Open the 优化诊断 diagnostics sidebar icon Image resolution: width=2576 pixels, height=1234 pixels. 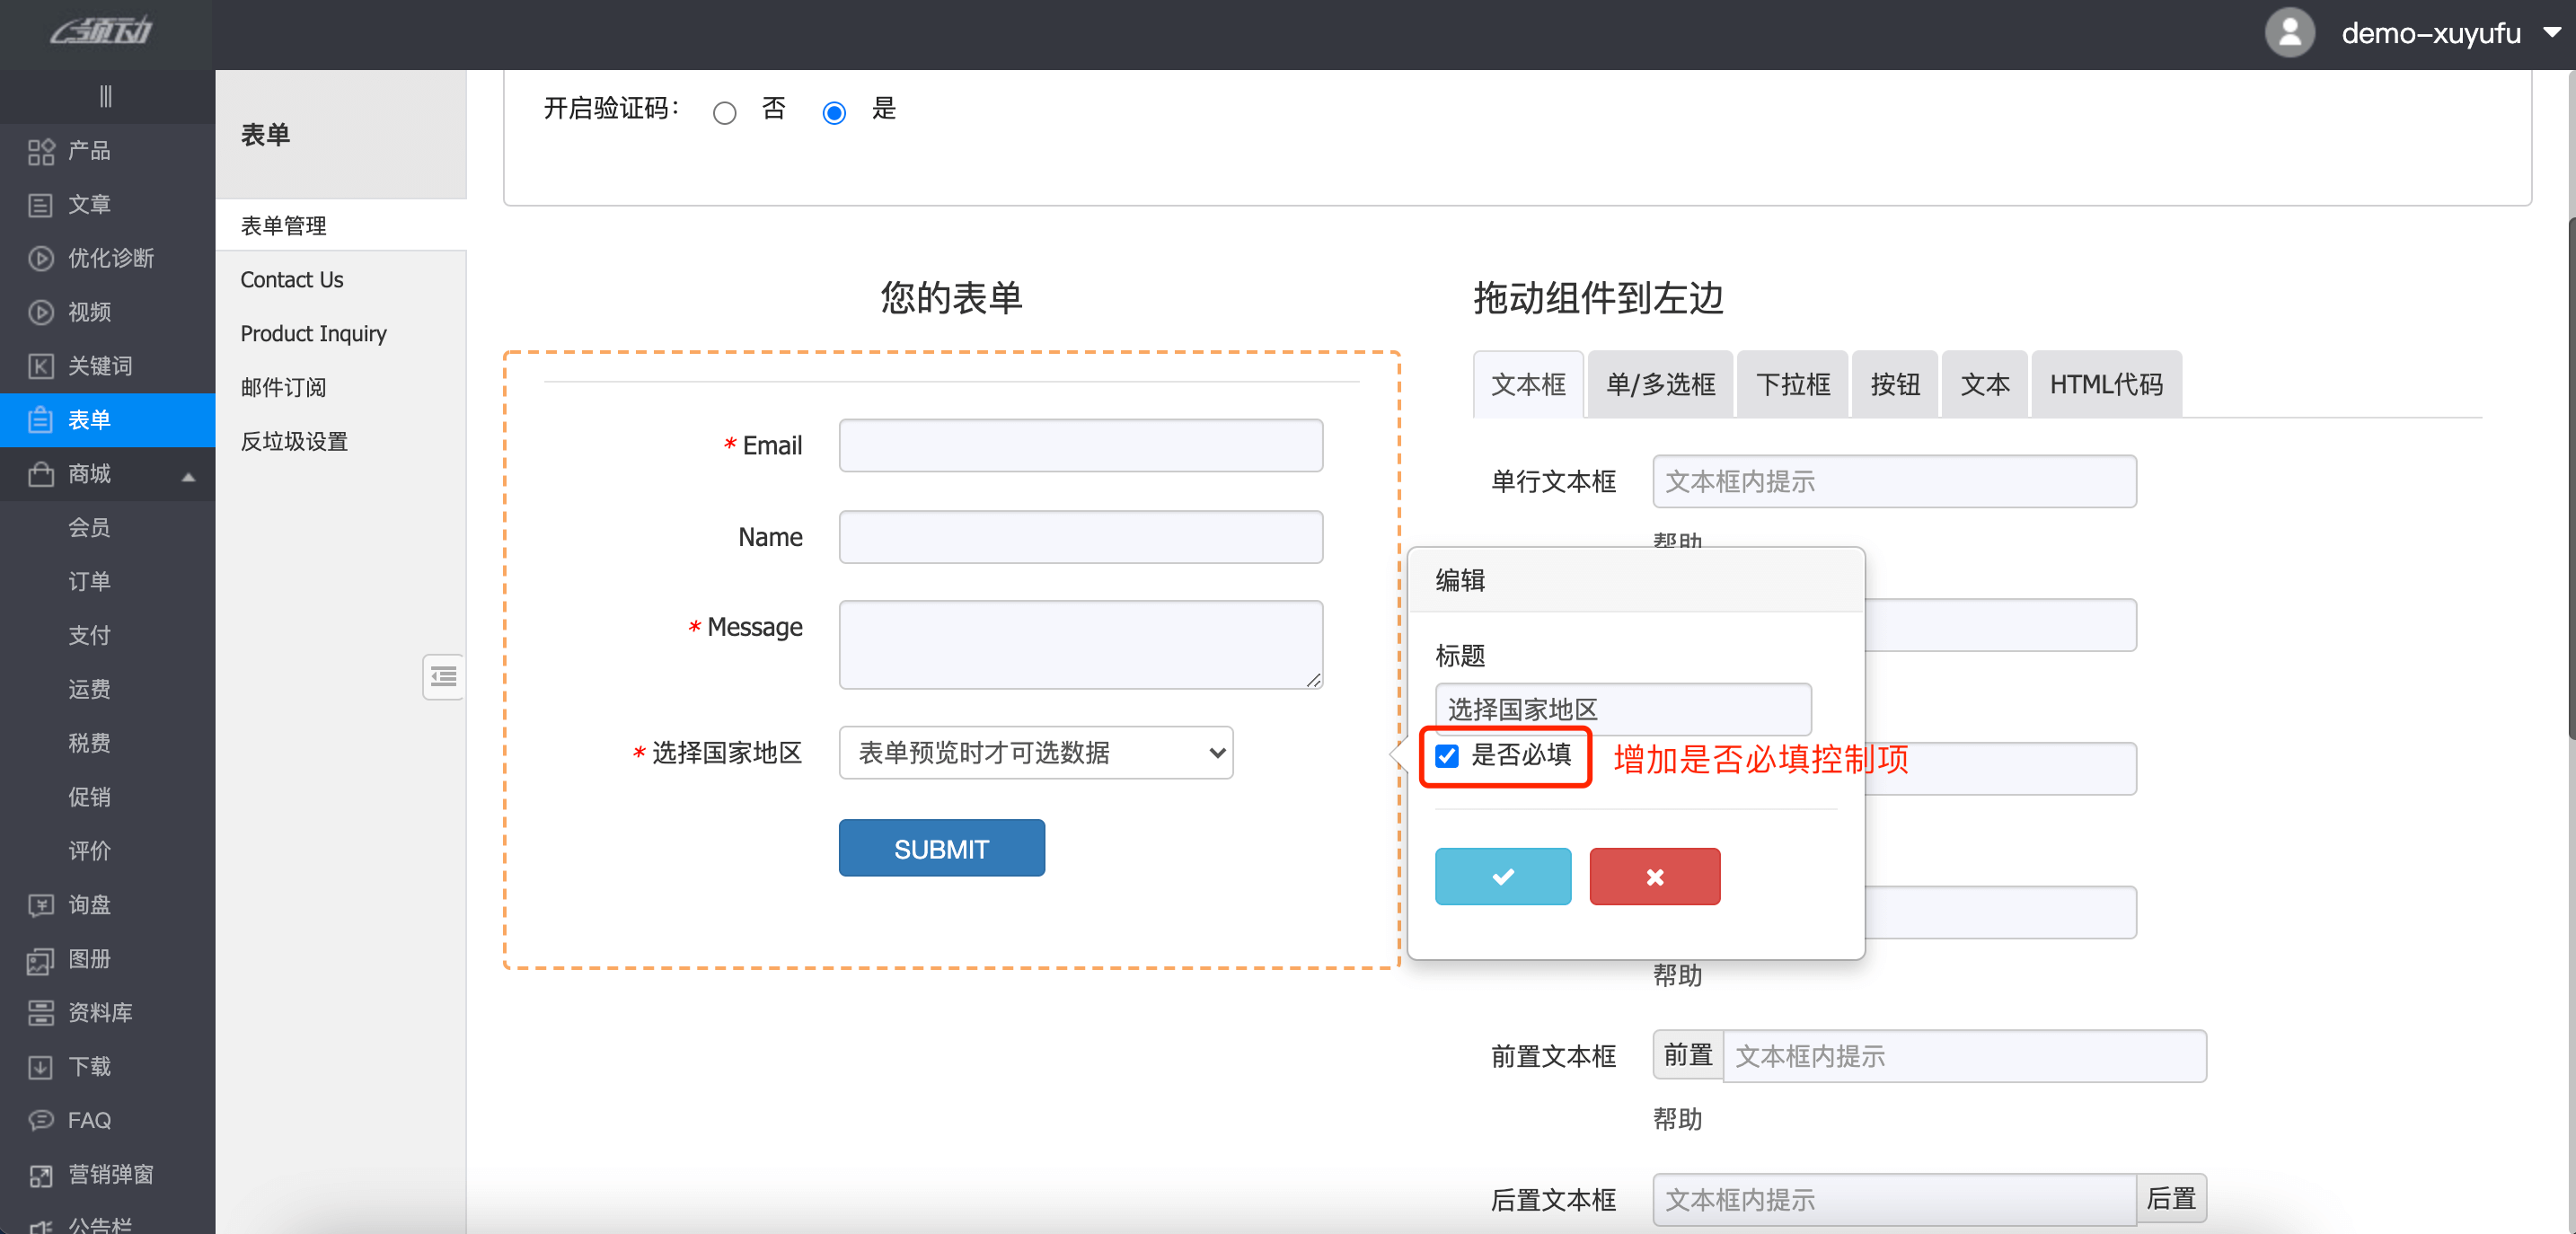point(41,258)
